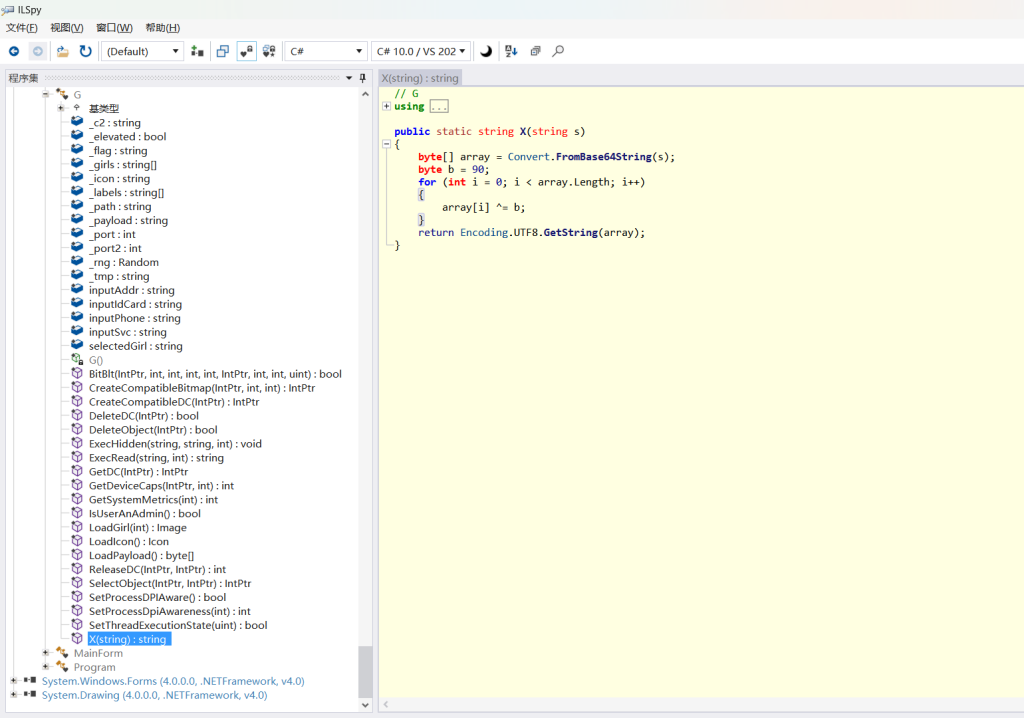Open the 文件(F) menu
Image resolution: width=1024 pixels, height=718 pixels.
[22, 27]
